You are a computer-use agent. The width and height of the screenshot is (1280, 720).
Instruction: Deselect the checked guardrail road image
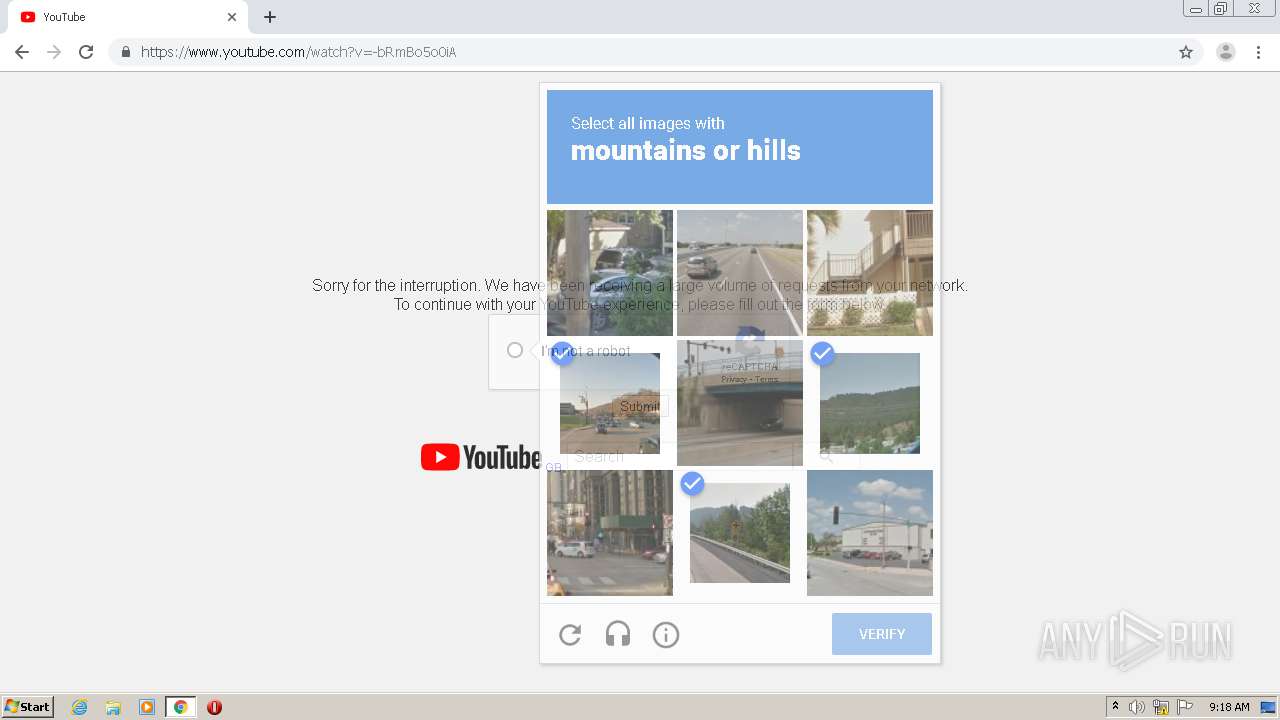click(740, 533)
